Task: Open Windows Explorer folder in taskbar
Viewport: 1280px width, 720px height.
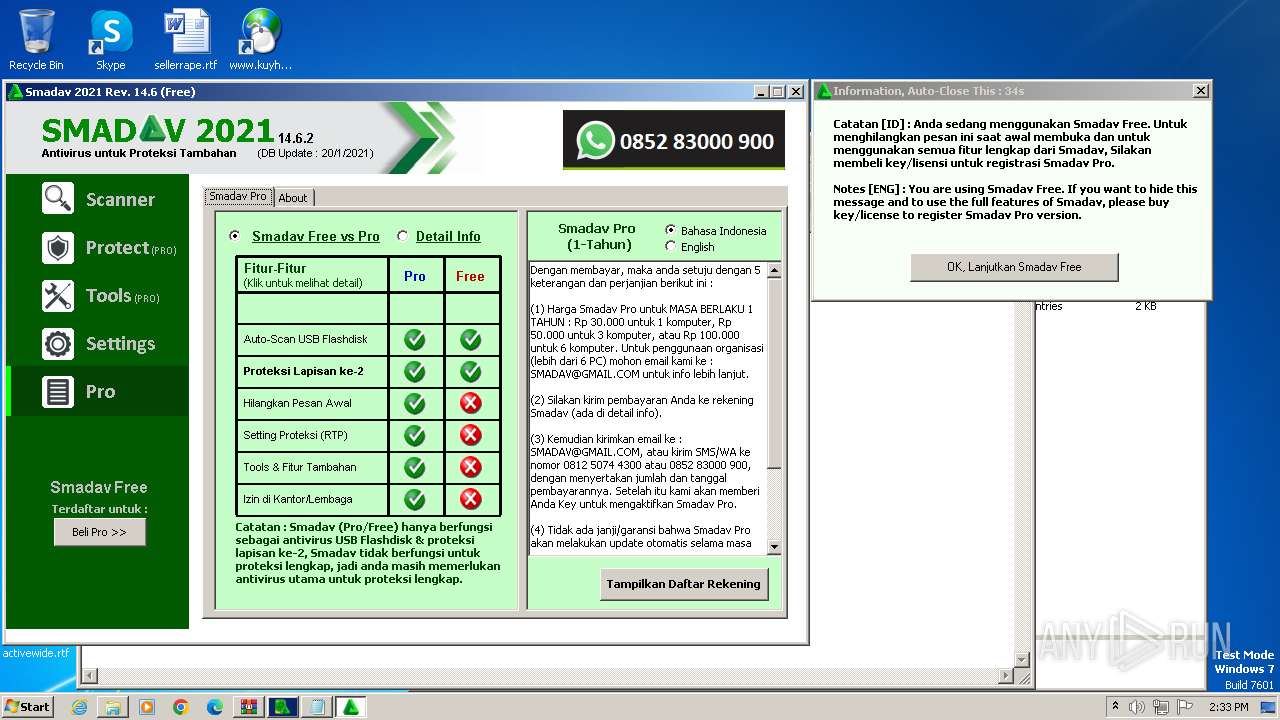Action: pyautogui.click(x=113, y=707)
